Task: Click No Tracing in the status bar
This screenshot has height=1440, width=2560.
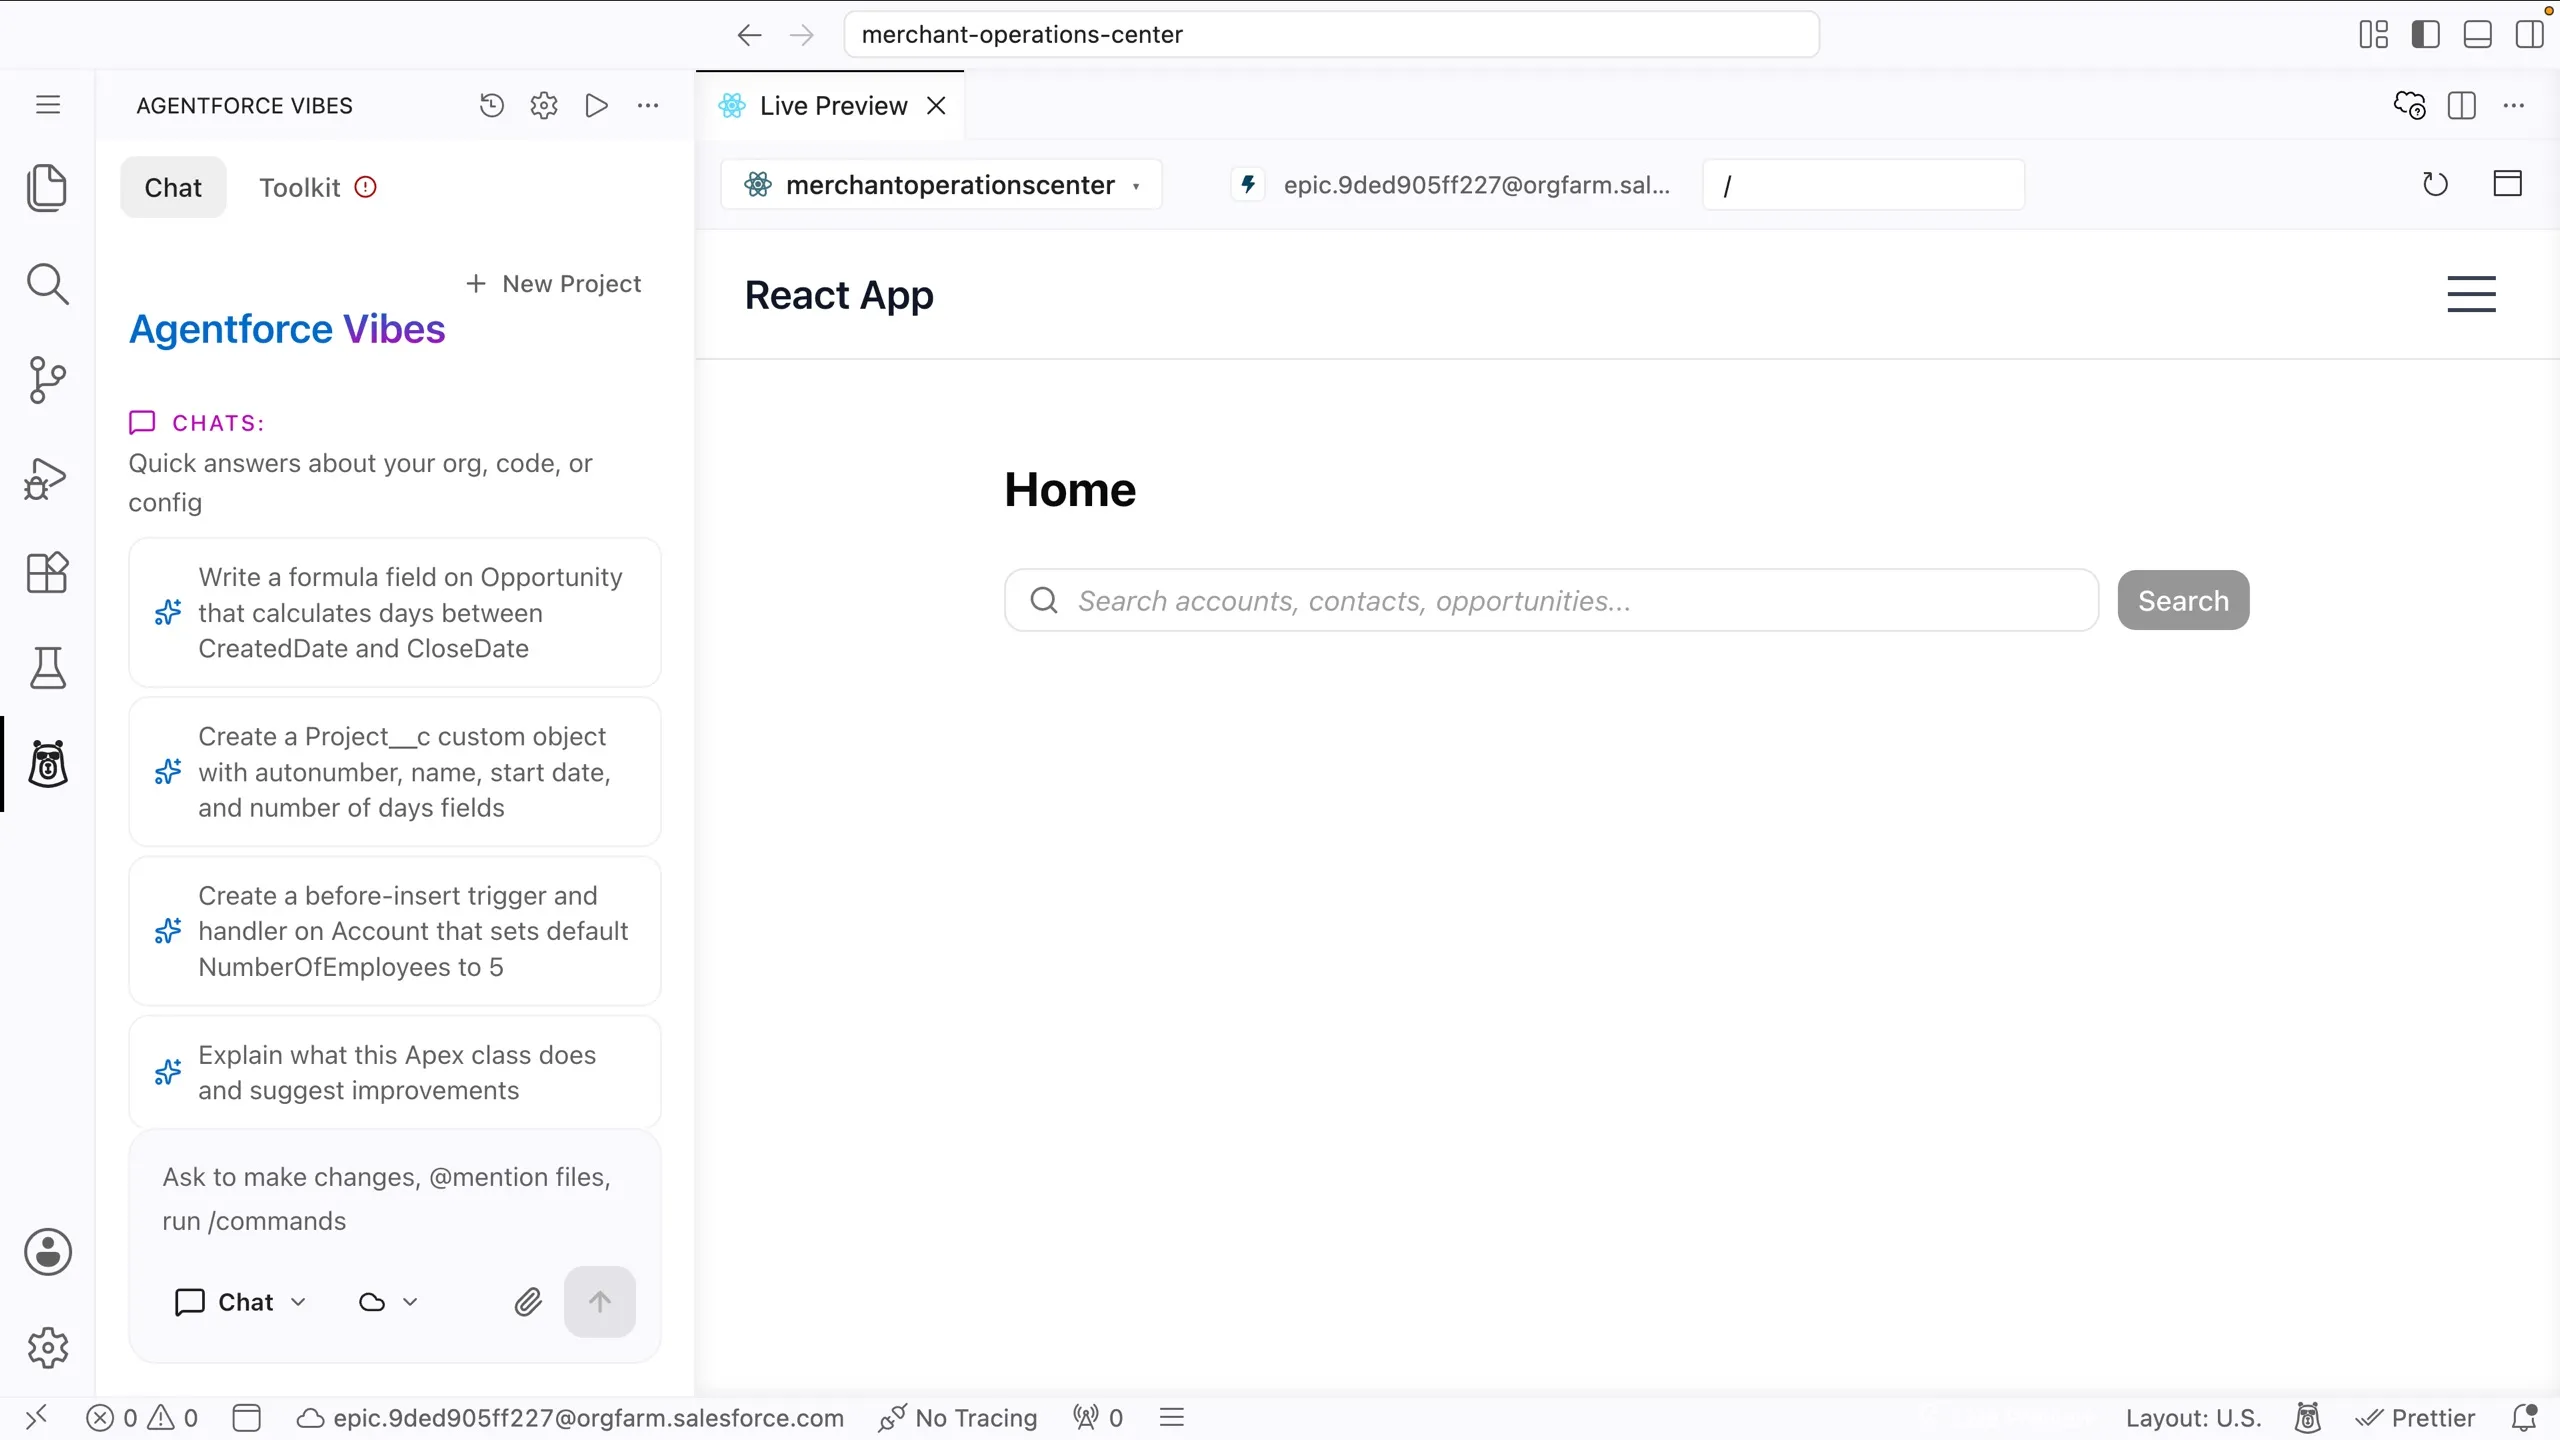Action: [958, 1417]
